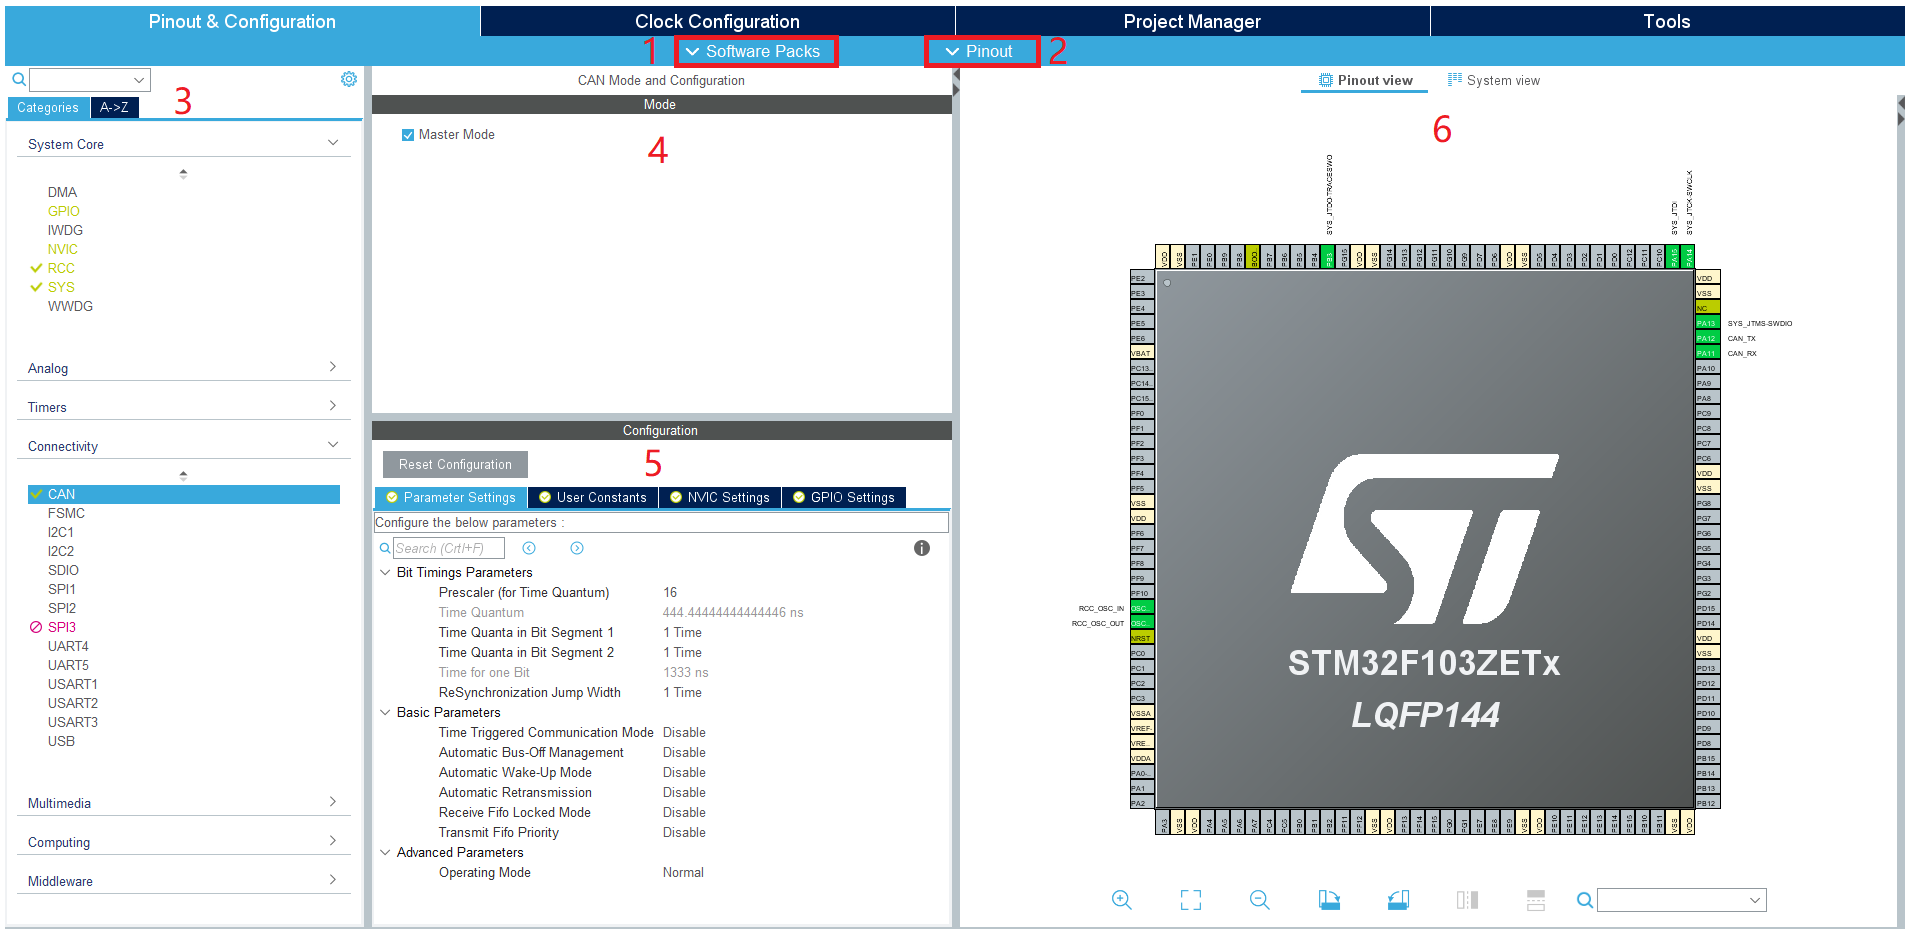Click the RCC_OSC_IN green pin
The image size is (1911, 936).
pyautogui.click(x=1141, y=608)
